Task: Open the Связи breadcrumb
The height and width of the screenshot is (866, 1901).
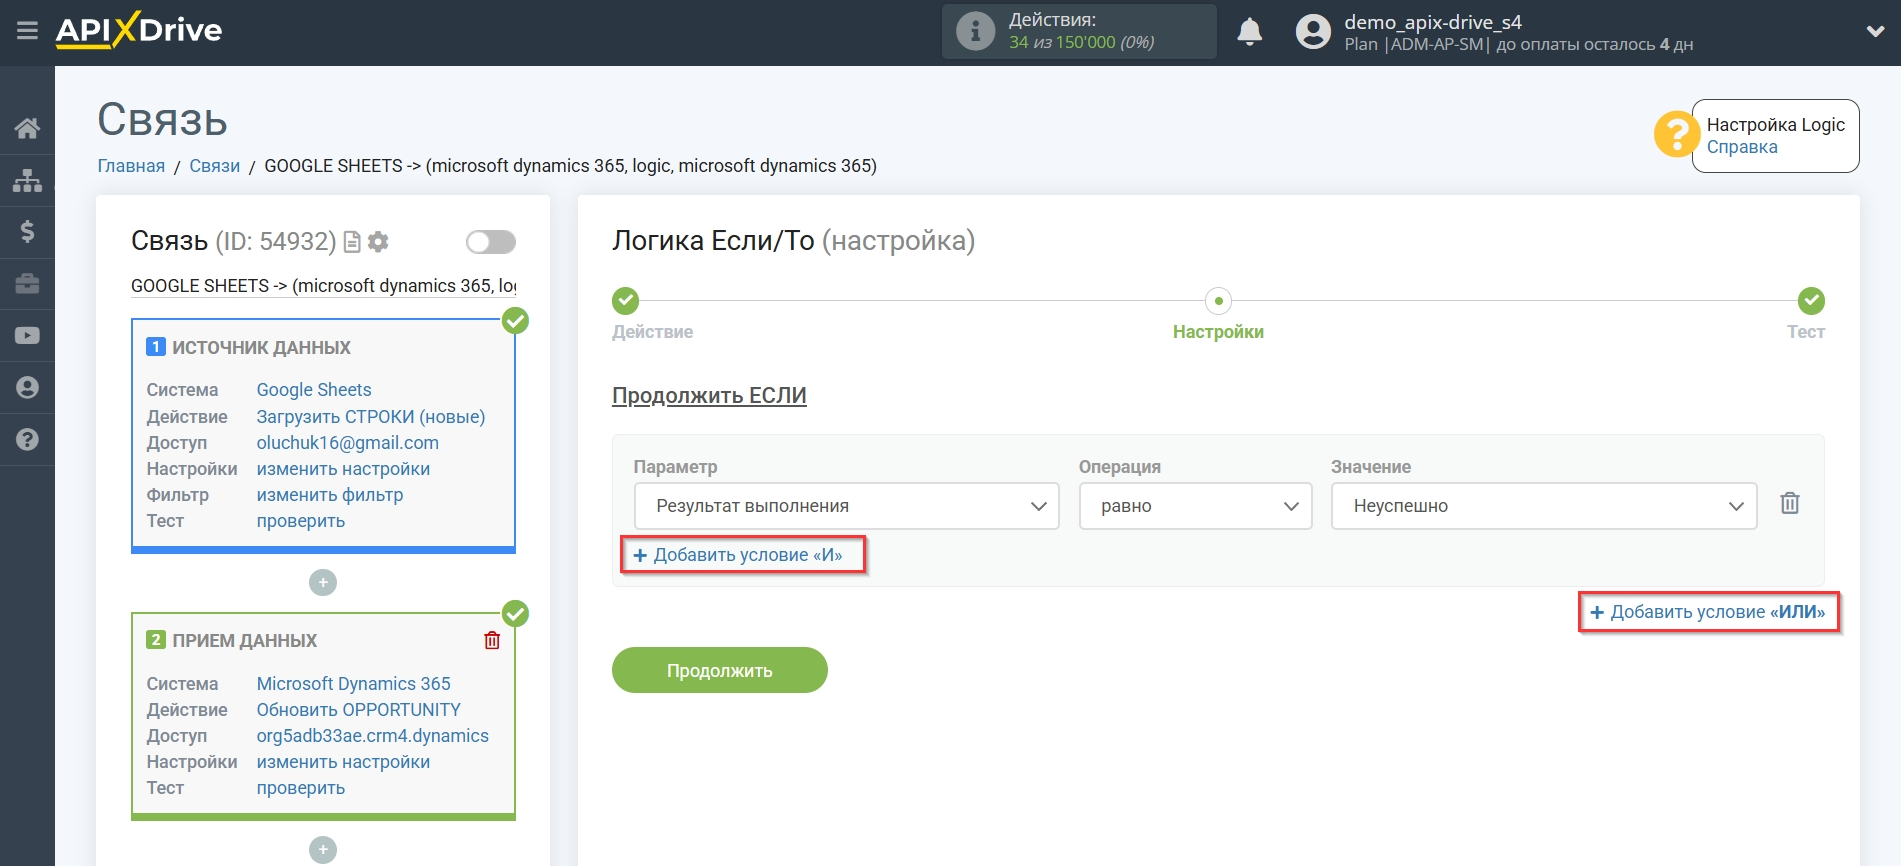Action: (215, 166)
